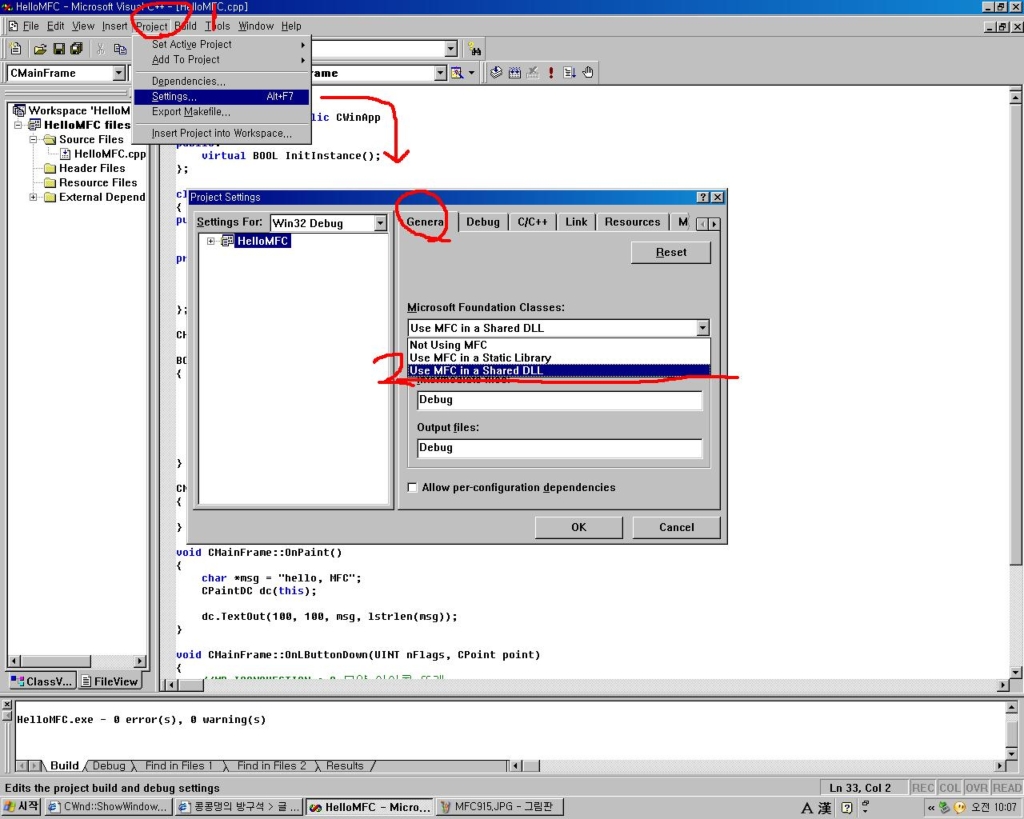
Task: Click the Output files Debug field
Action: point(560,447)
